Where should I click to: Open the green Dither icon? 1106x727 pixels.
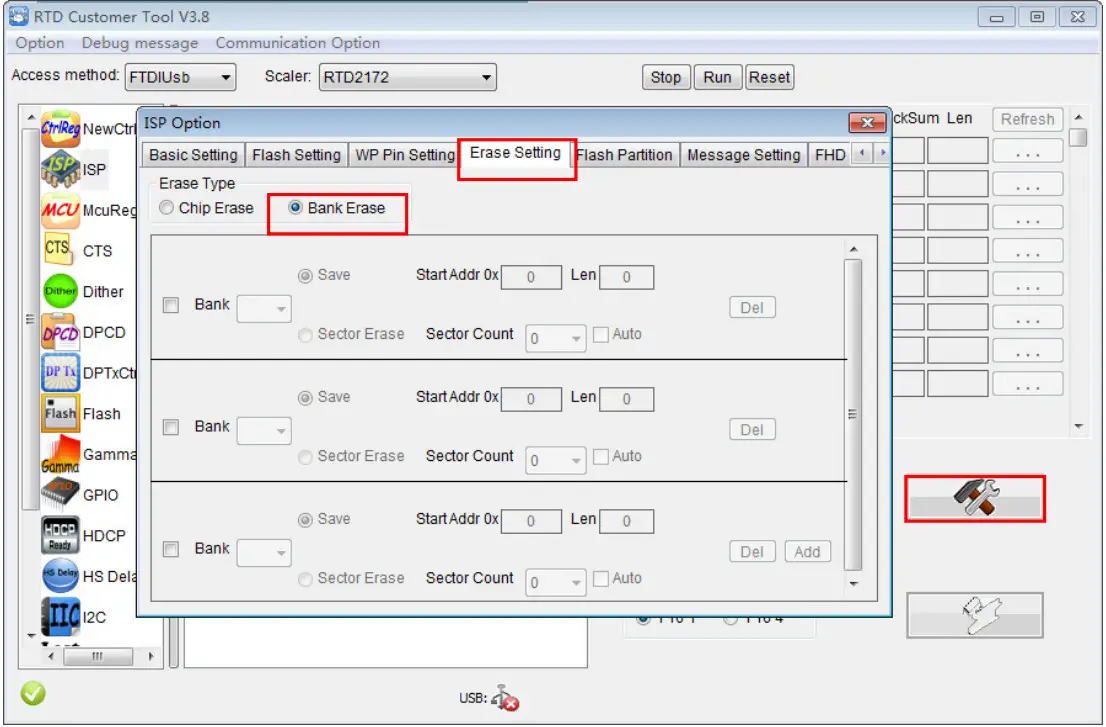click(x=60, y=291)
